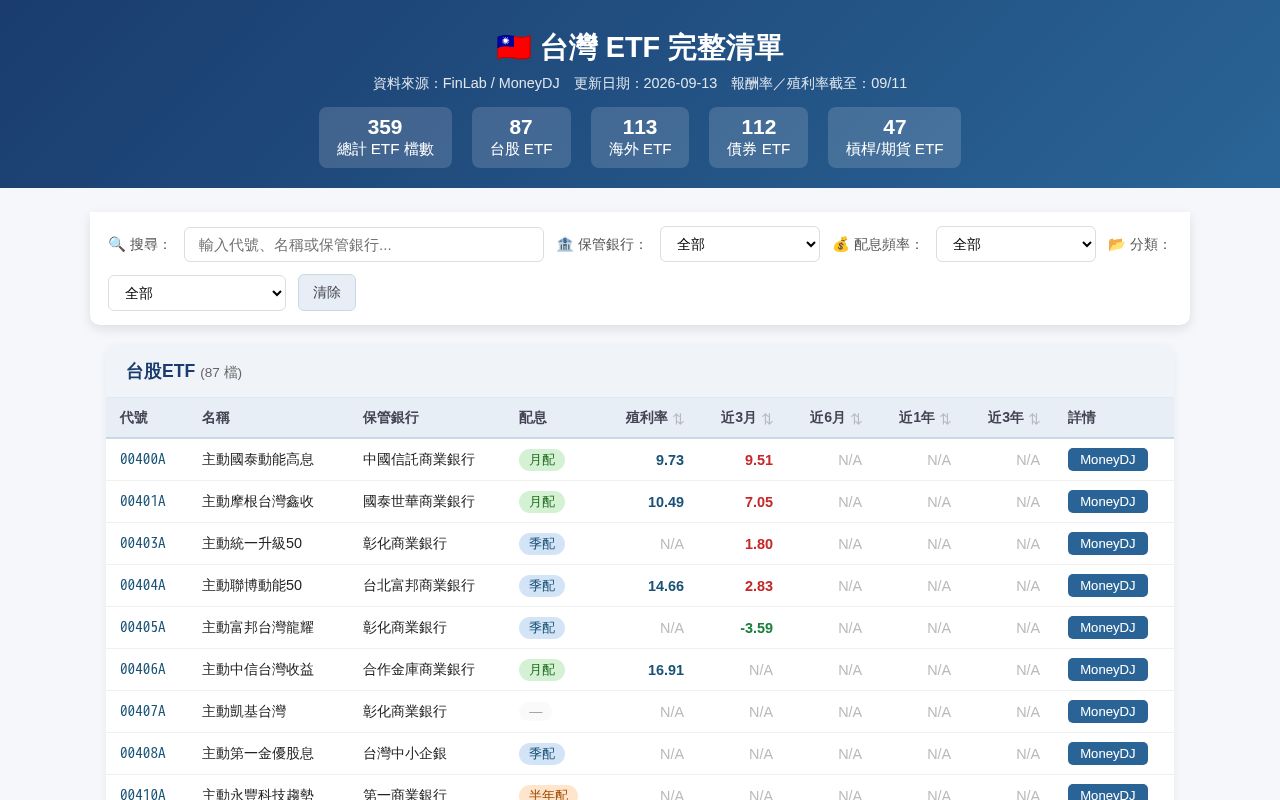Click ETF code 00400A

pos(143,459)
